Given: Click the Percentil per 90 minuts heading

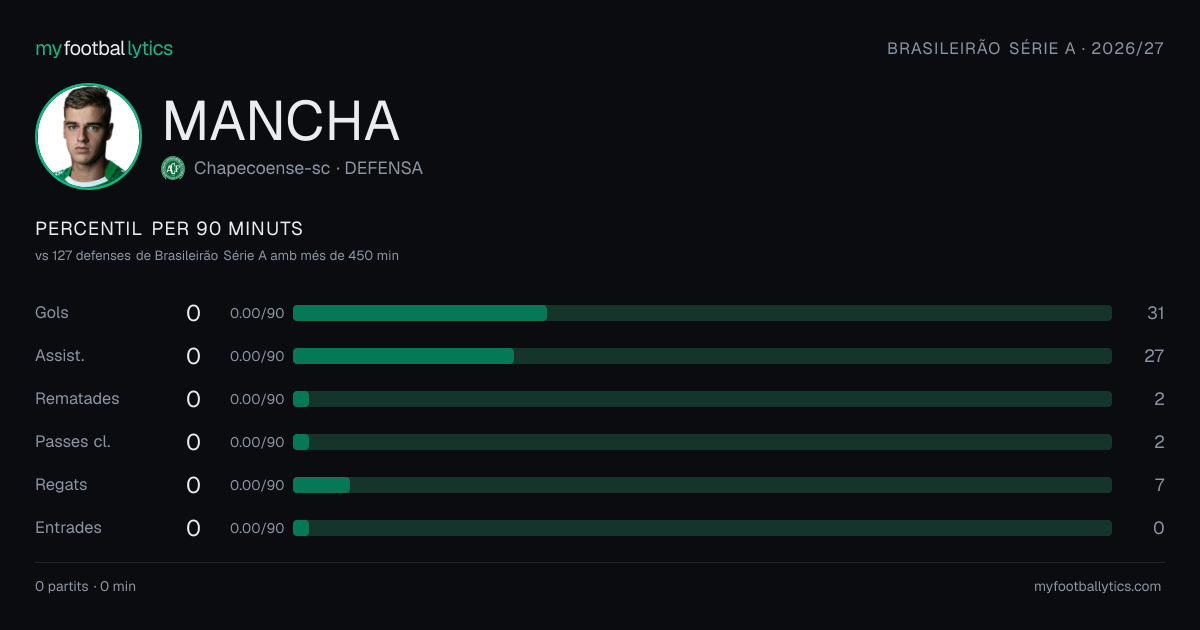Looking at the screenshot, I should 169,229.
